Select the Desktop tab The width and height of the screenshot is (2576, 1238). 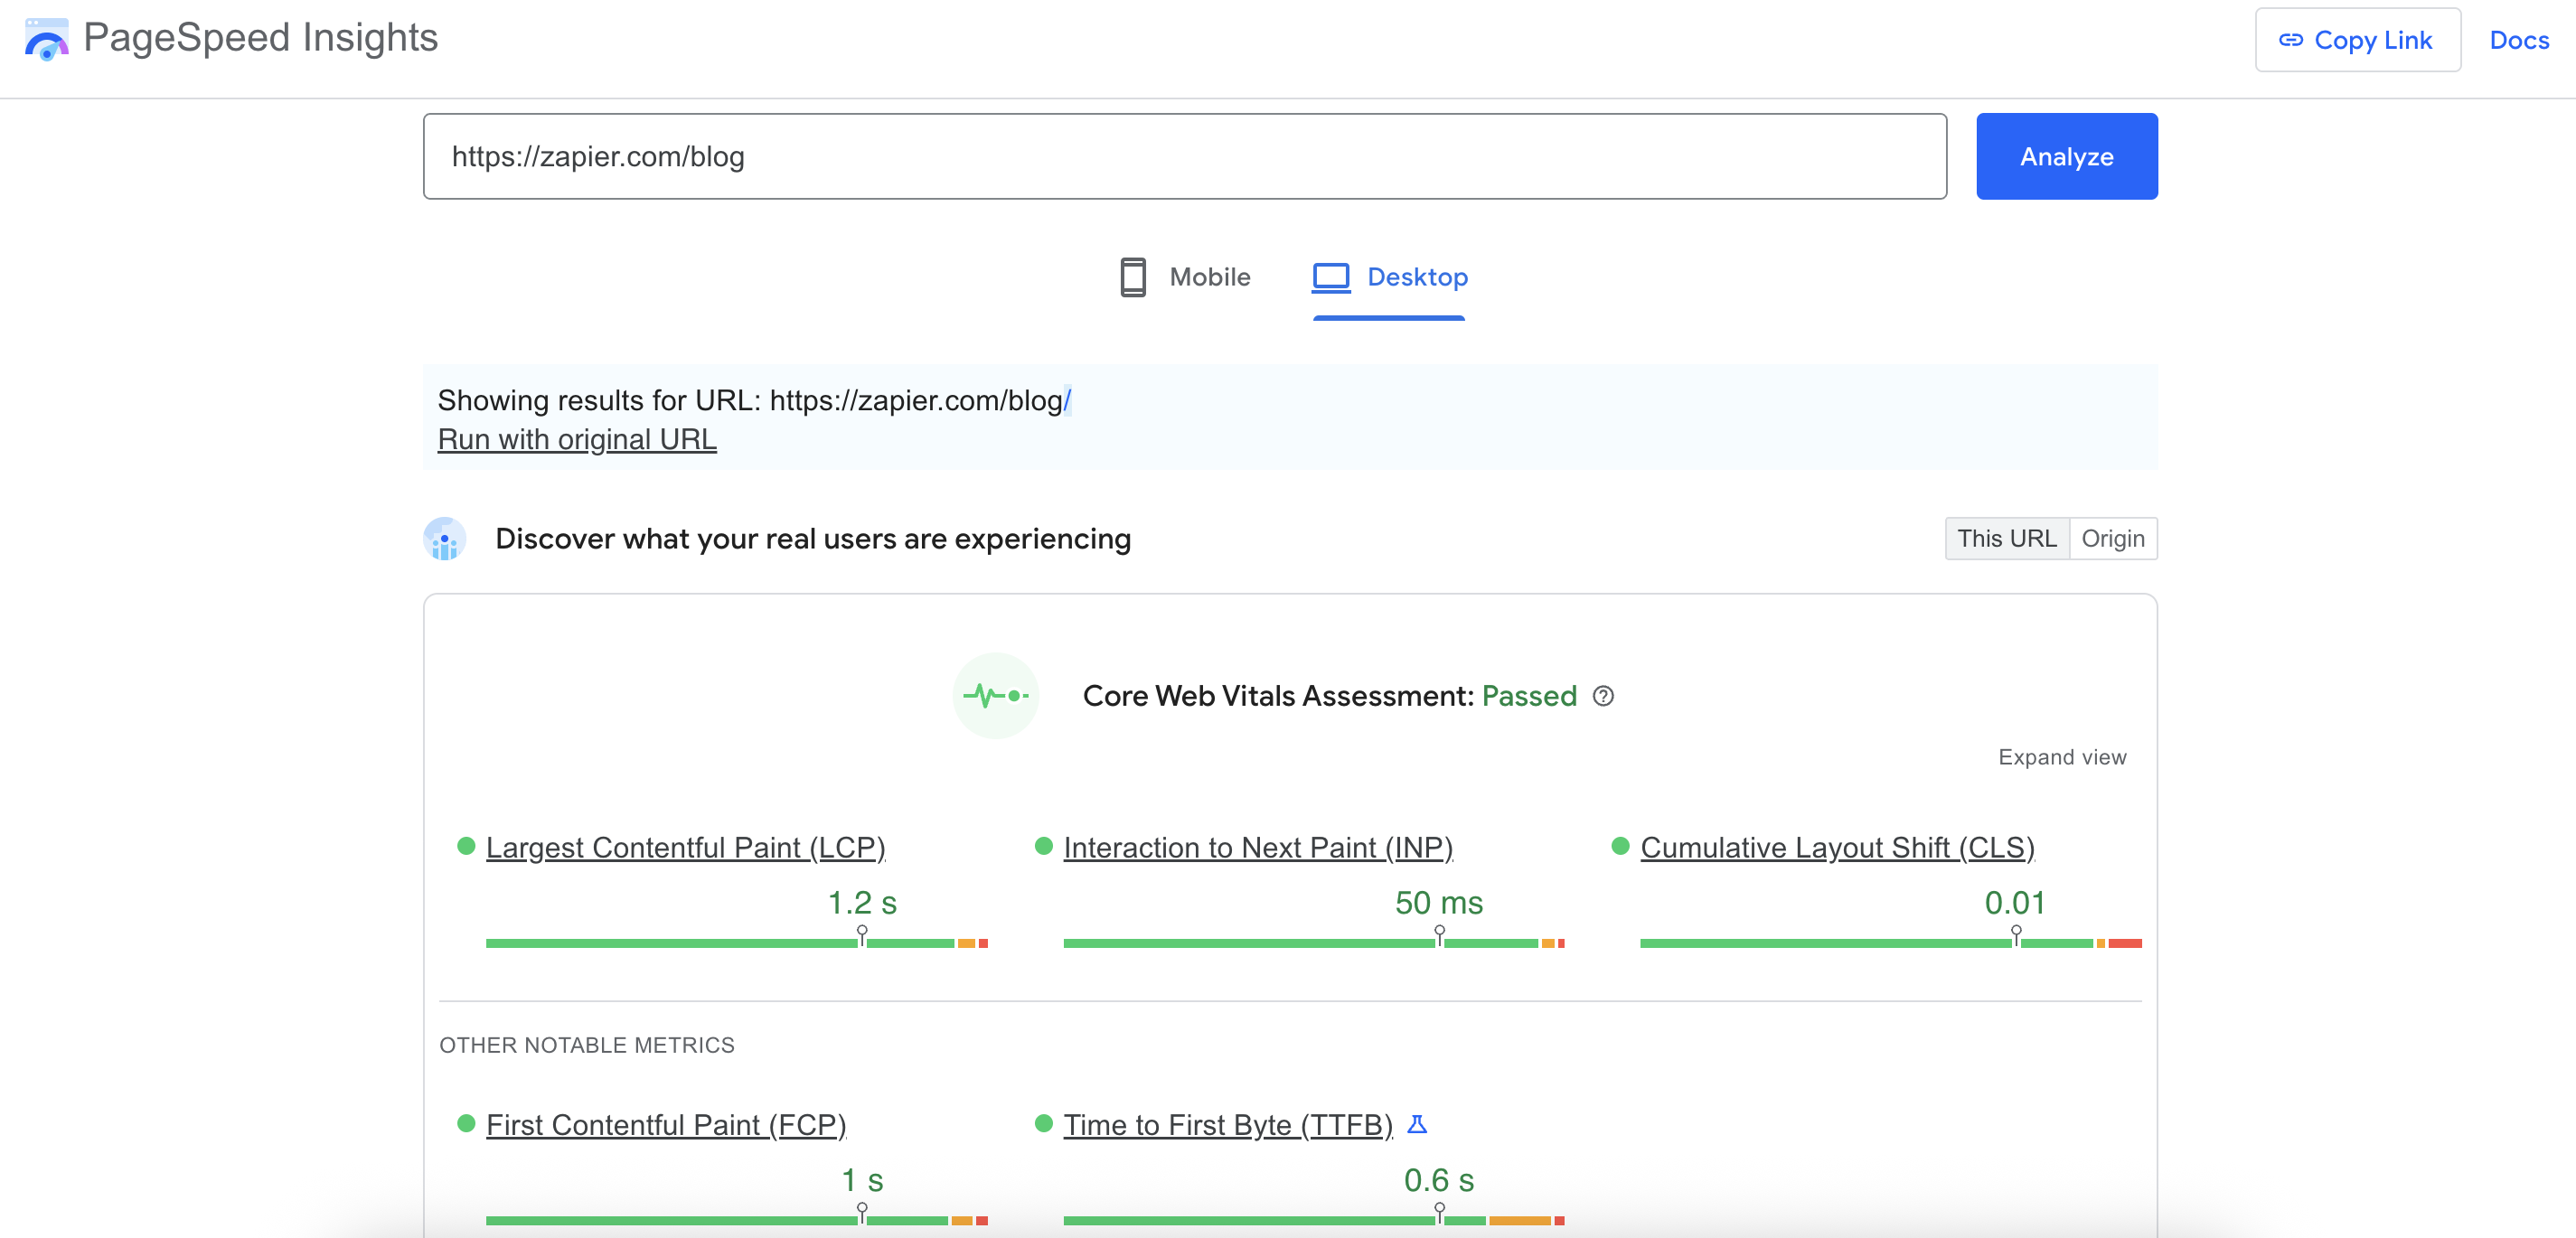[1389, 277]
